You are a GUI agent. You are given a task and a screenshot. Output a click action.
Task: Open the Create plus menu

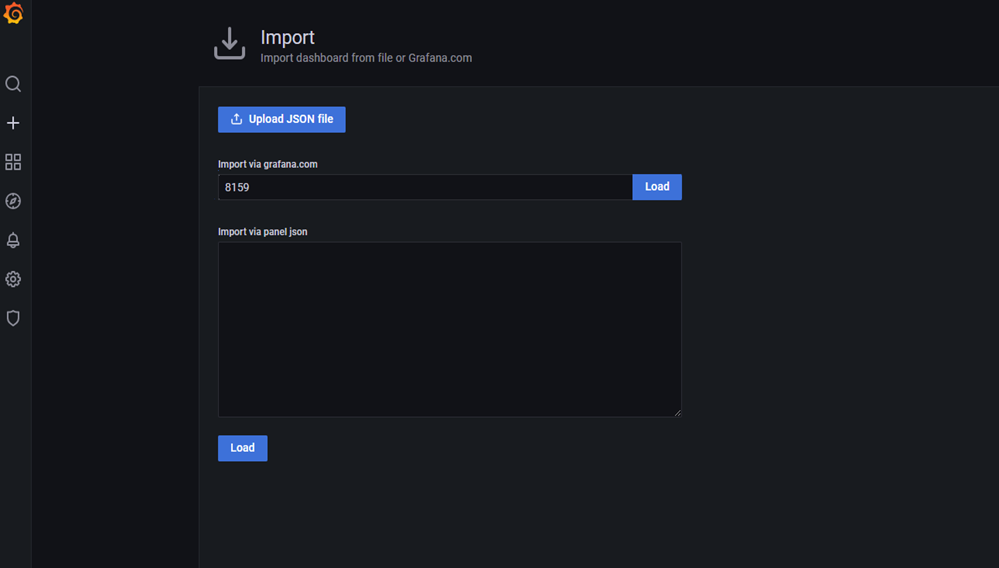tap(13, 123)
